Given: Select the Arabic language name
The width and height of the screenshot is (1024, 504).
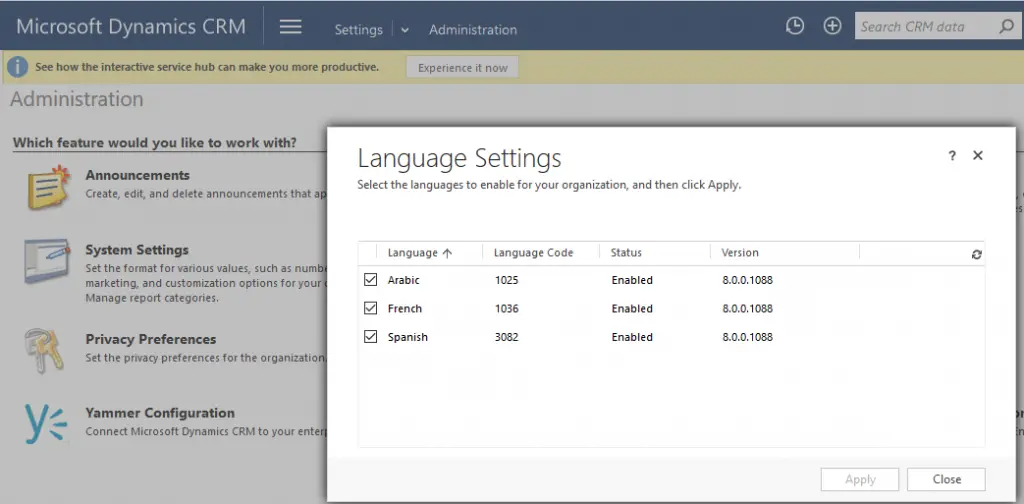Looking at the screenshot, I should pyautogui.click(x=404, y=280).
